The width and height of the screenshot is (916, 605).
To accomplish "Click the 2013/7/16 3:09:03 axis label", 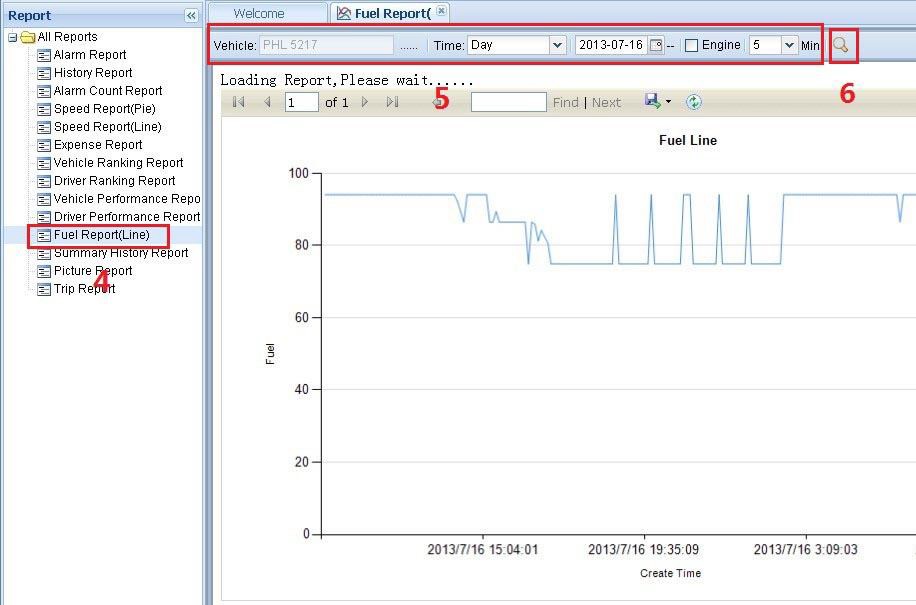I will 806,550.
